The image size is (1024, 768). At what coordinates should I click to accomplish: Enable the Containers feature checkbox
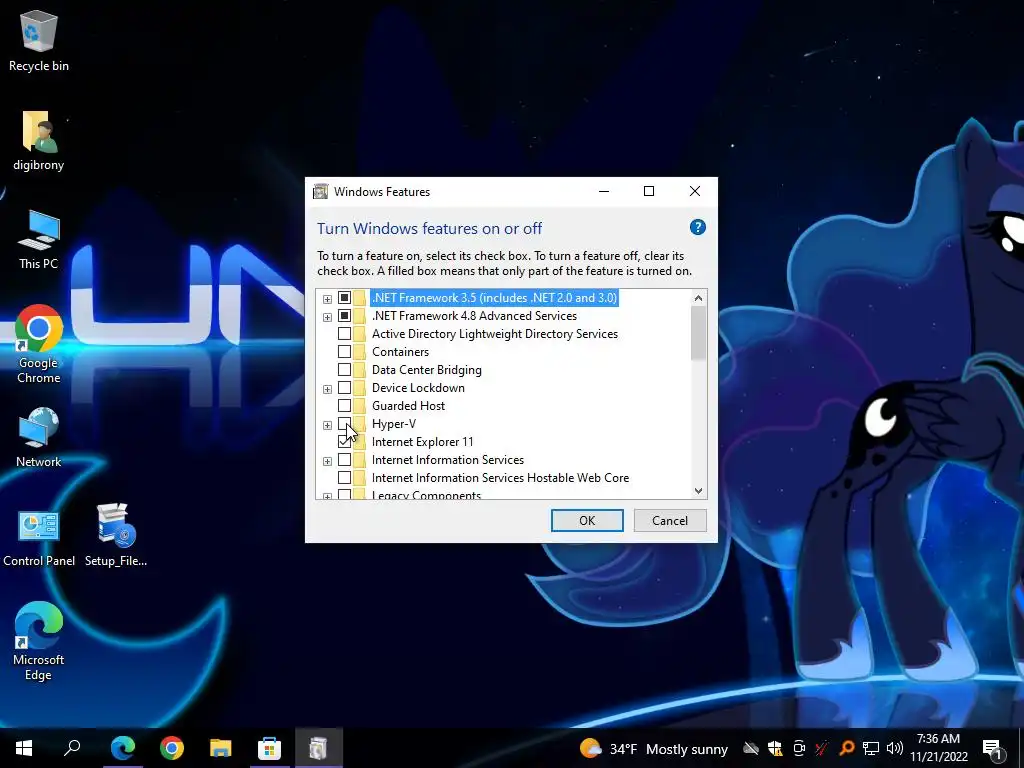pos(344,352)
